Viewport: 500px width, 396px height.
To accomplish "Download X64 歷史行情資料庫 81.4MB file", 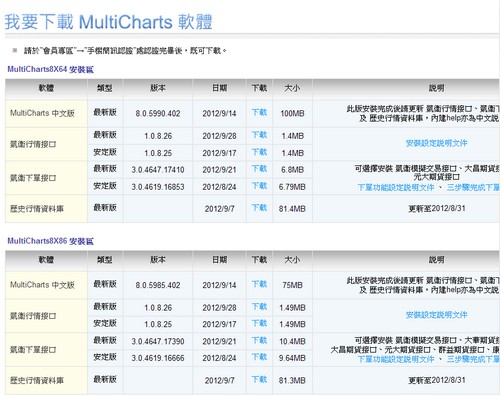I will pos(259,208).
